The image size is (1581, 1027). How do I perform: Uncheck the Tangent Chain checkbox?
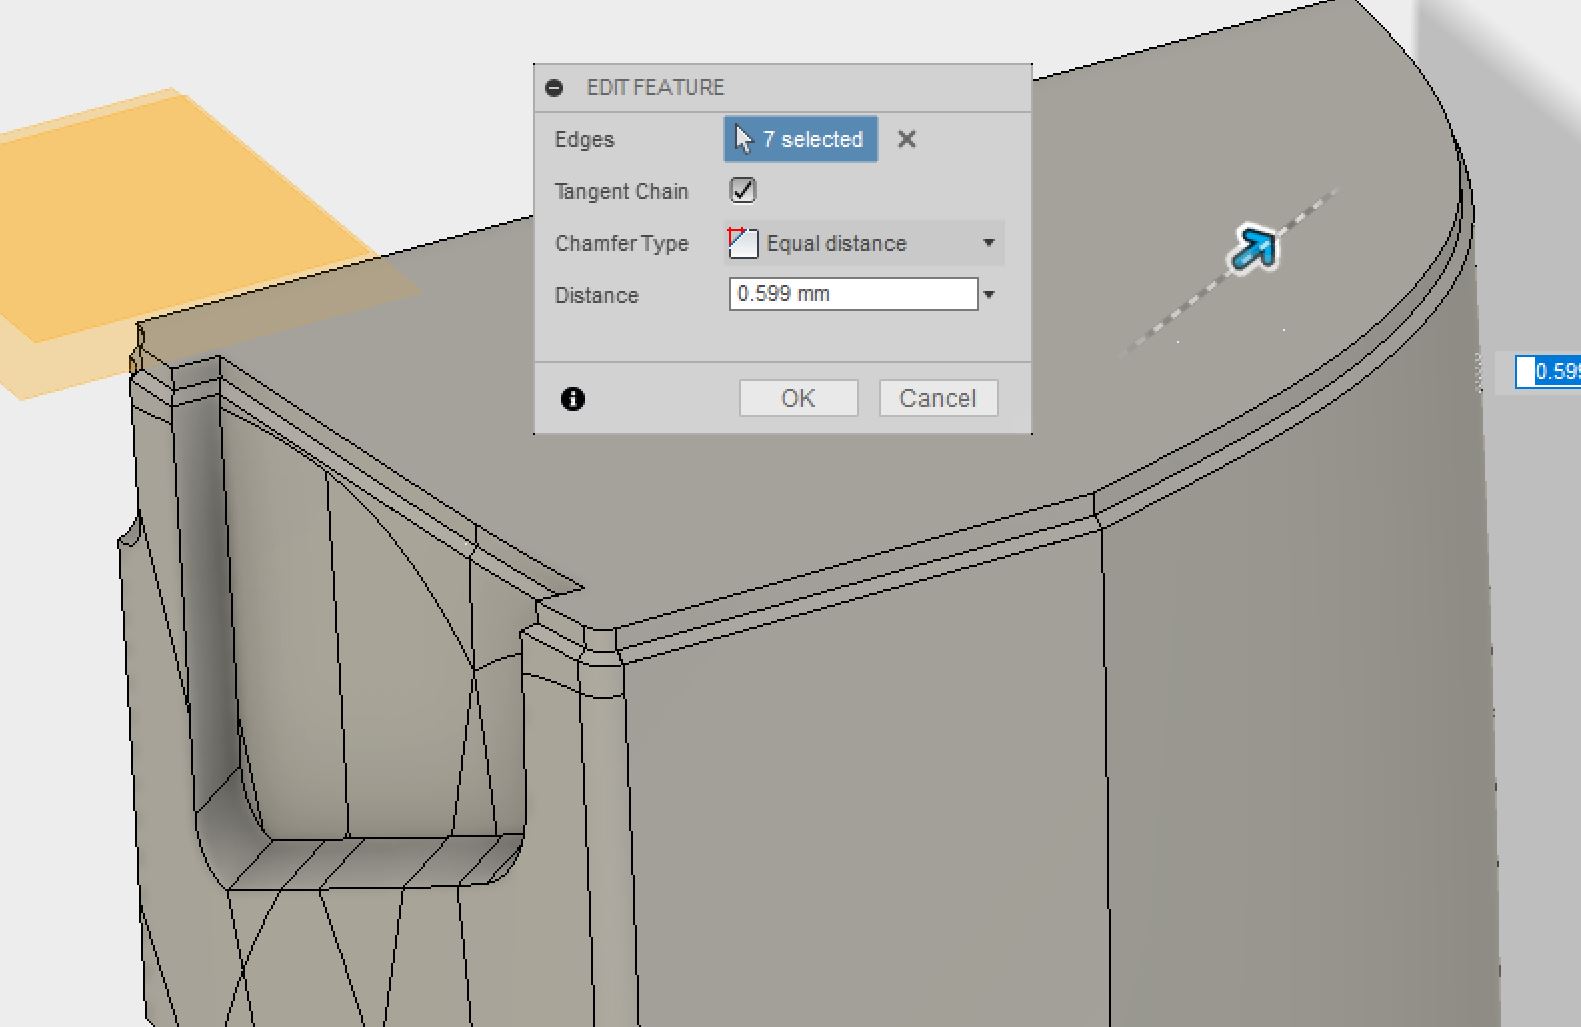pos(743,190)
